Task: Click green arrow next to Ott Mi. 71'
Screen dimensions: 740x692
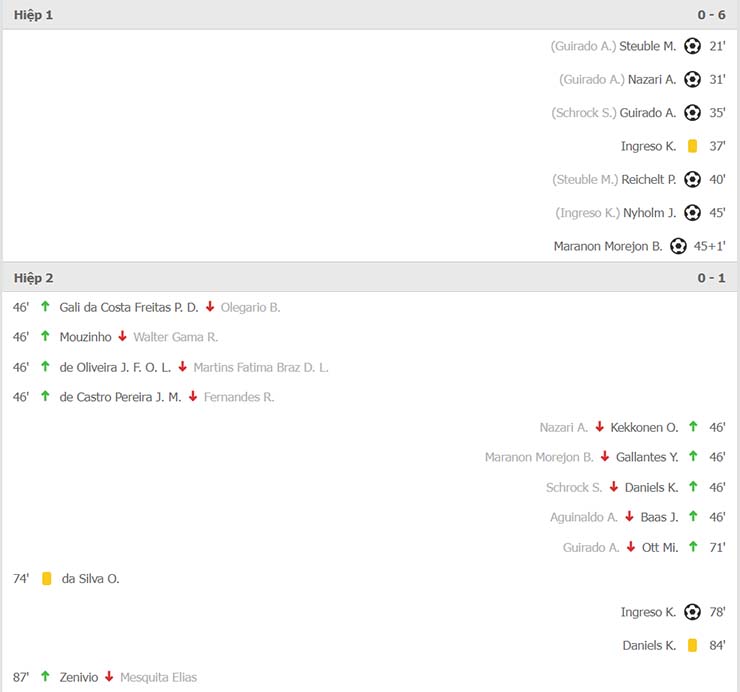Action: click(693, 547)
